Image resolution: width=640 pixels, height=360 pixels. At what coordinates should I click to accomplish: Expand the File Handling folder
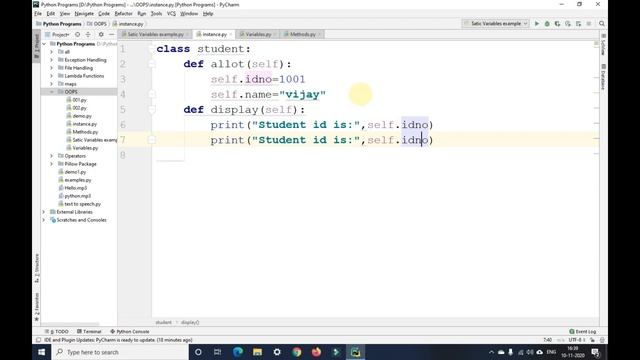[51, 68]
